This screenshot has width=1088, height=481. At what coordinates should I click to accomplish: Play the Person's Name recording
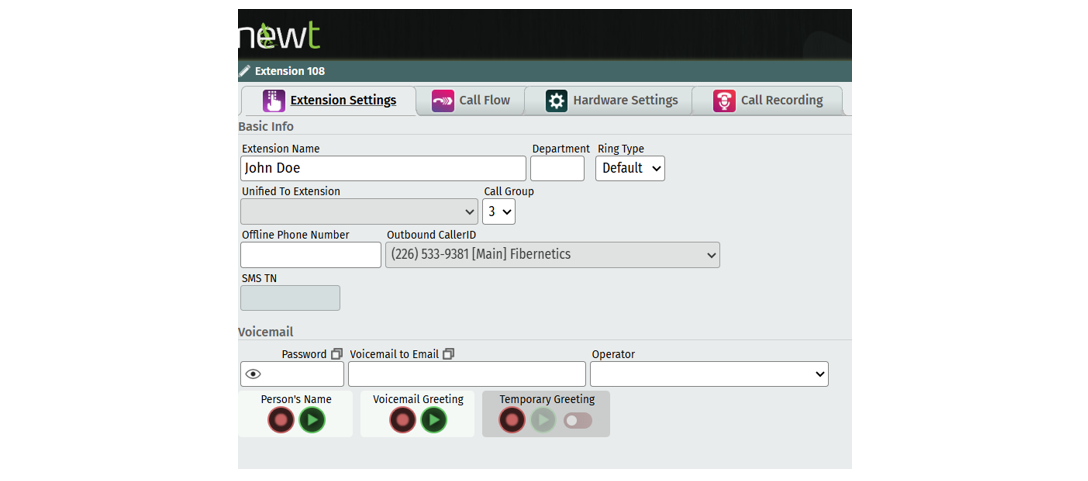(312, 420)
